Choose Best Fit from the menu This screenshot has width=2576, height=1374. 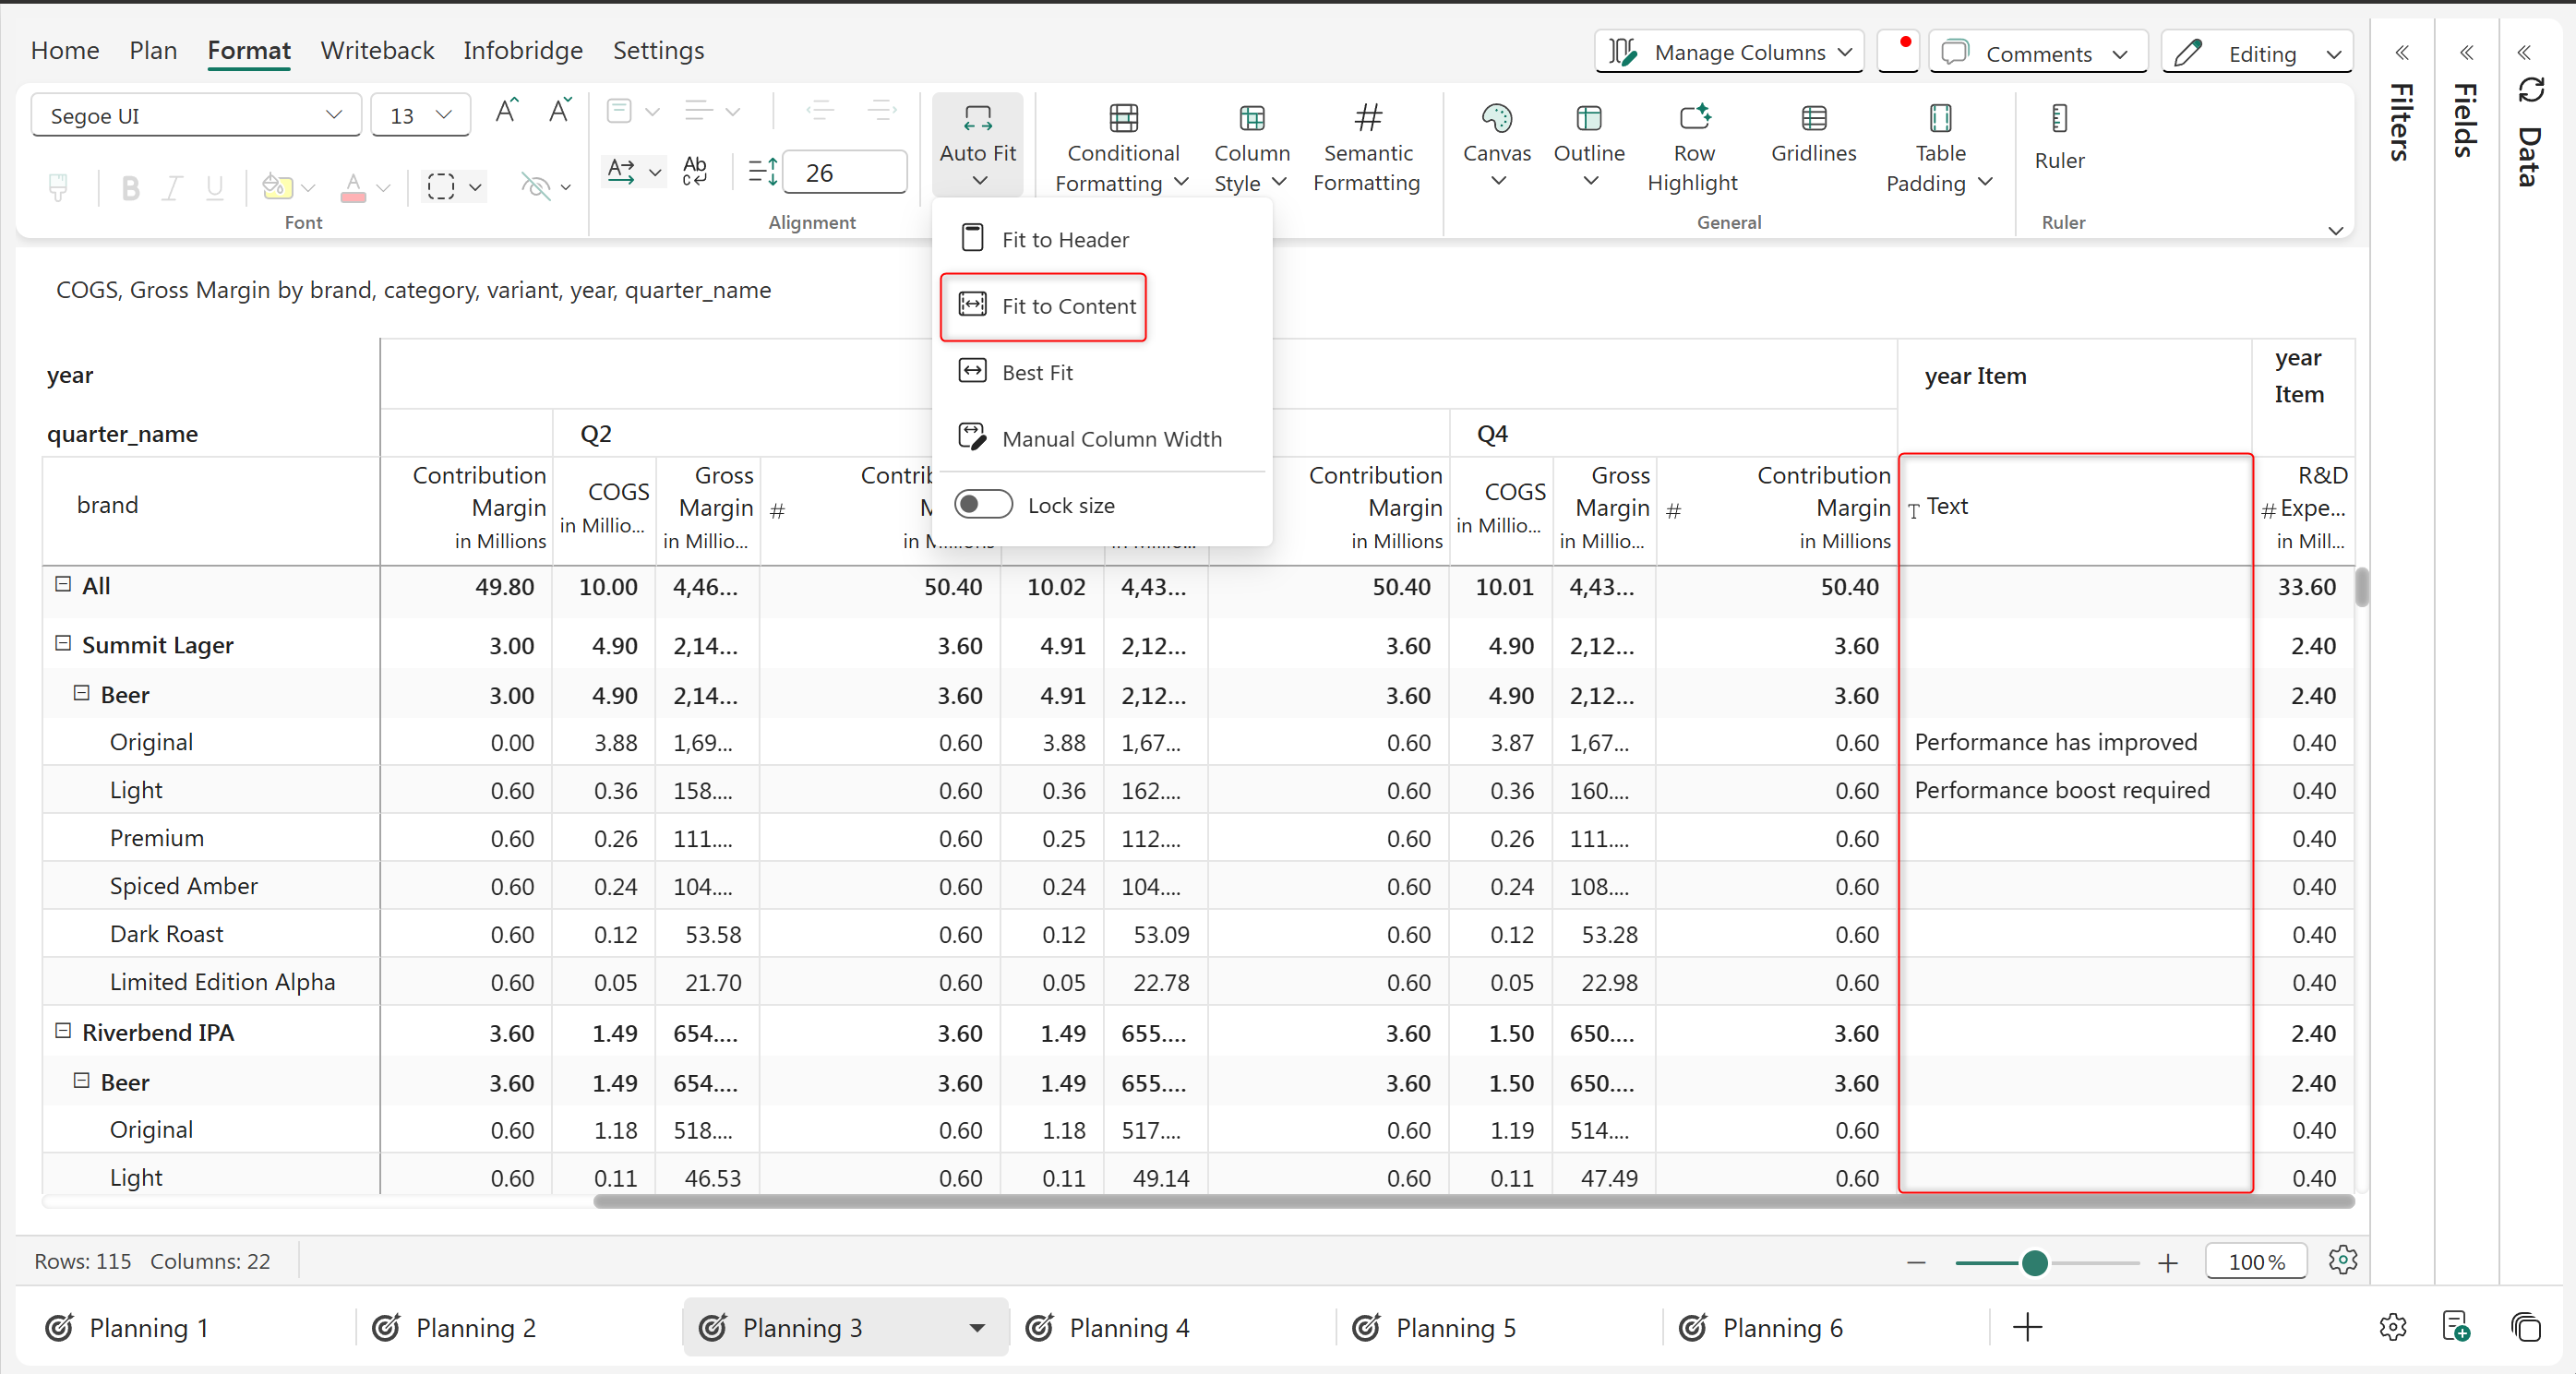pyautogui.click(x=1036, y=372)
